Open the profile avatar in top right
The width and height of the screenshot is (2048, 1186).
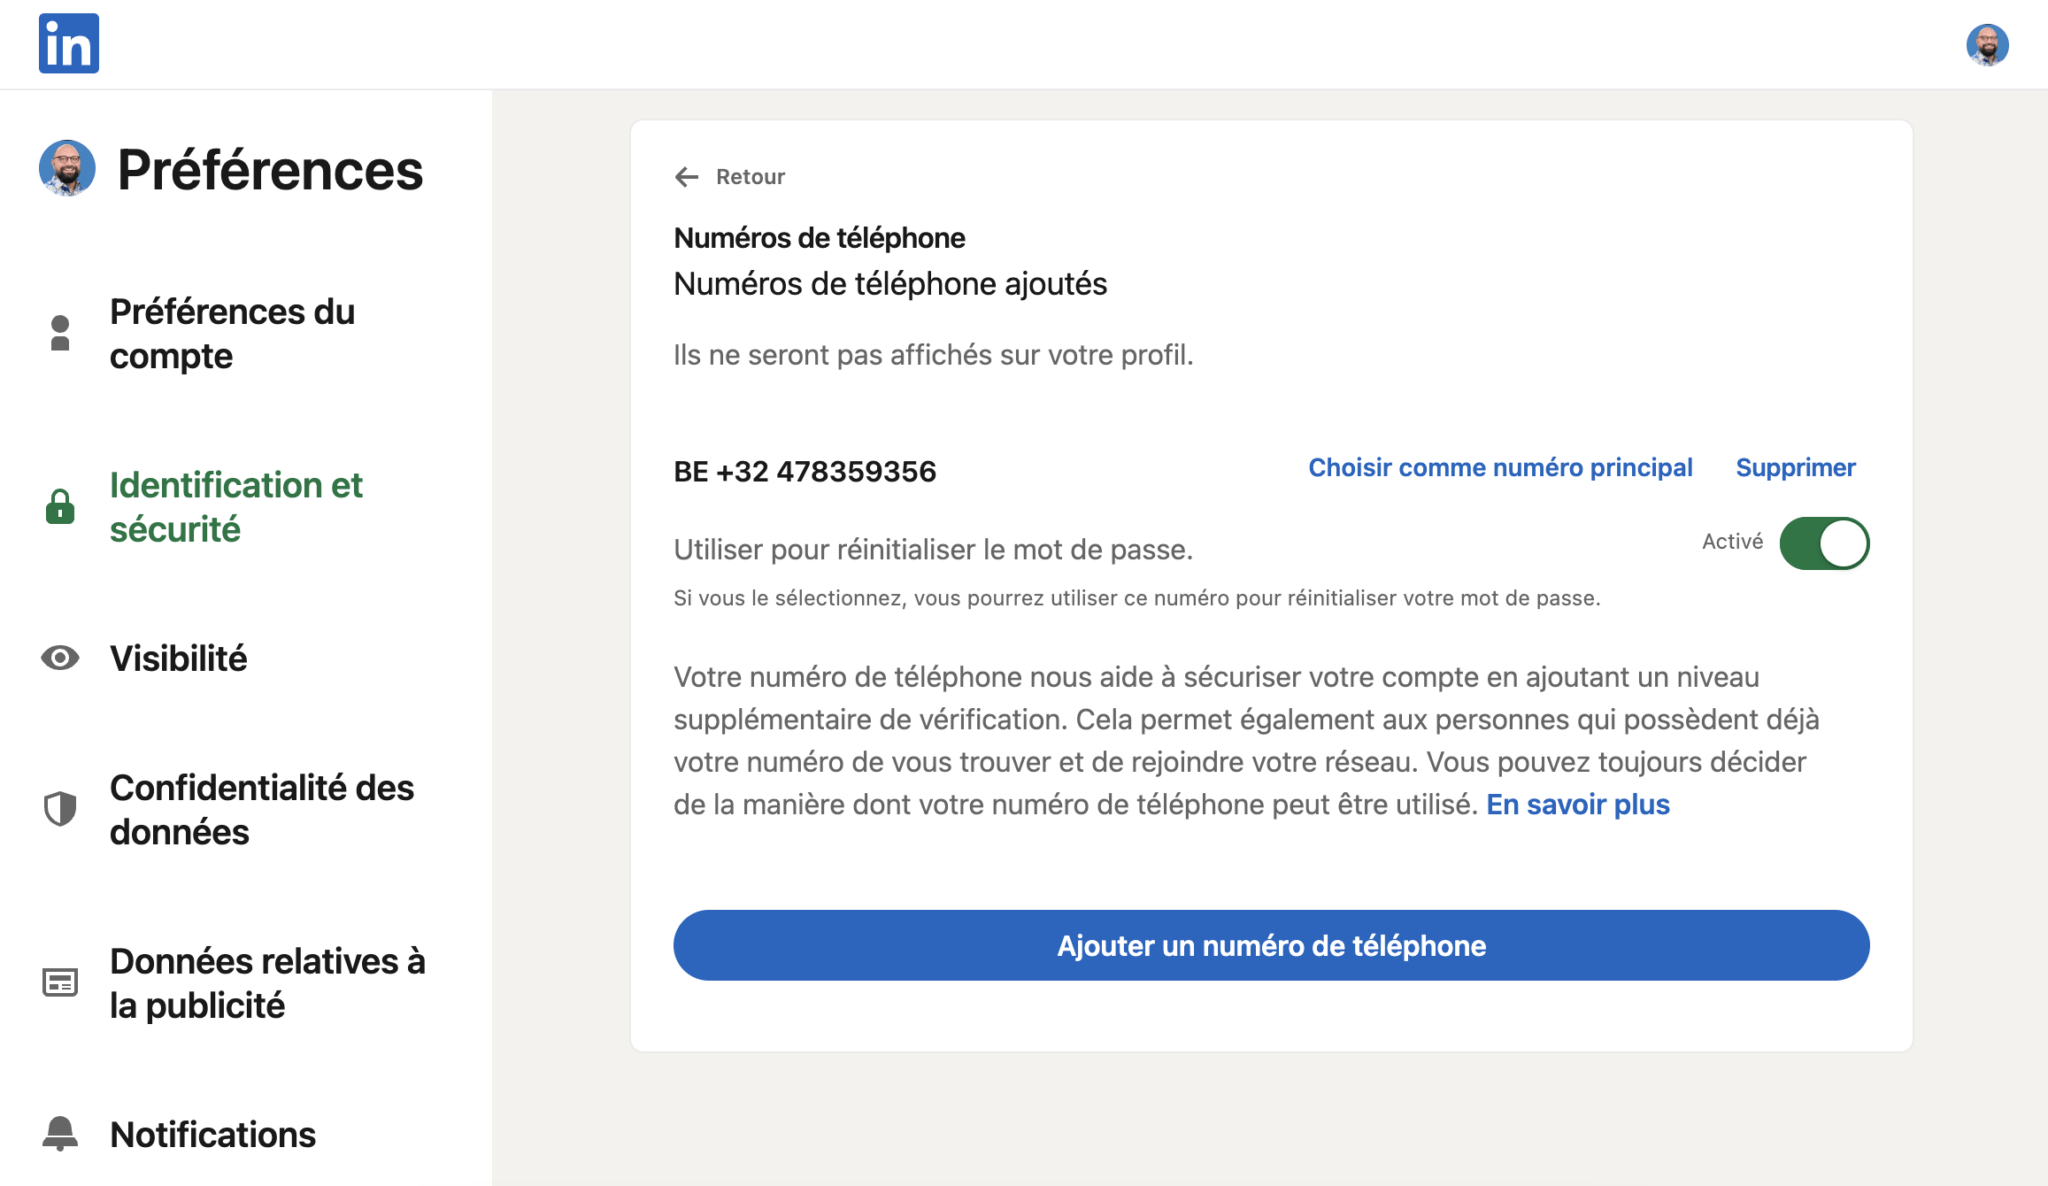(x=1987, y=45)
